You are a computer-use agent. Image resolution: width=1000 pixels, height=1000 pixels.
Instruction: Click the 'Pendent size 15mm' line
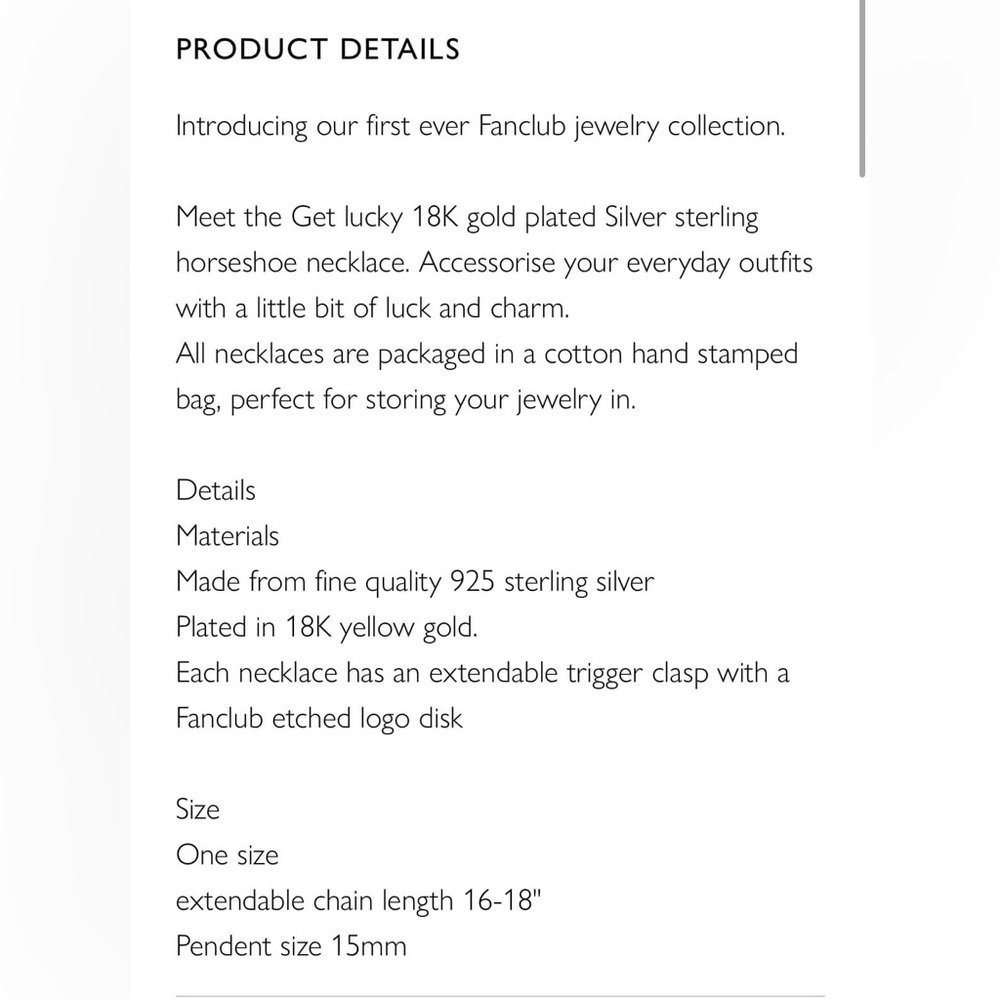click(291, 946)
